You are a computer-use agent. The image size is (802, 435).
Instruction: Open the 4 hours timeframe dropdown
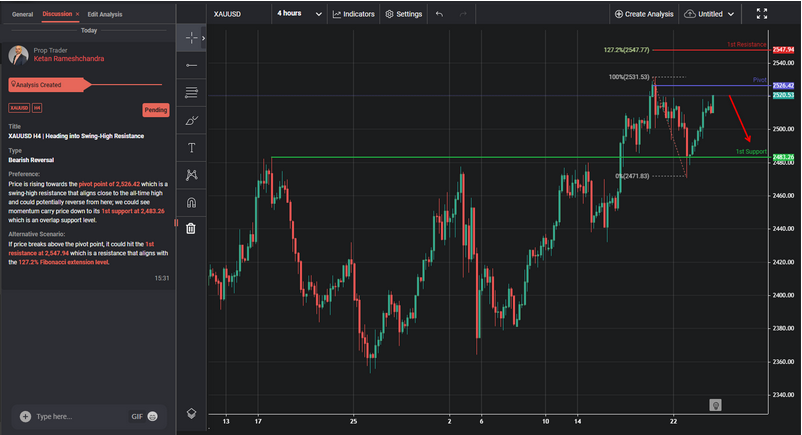299,14
